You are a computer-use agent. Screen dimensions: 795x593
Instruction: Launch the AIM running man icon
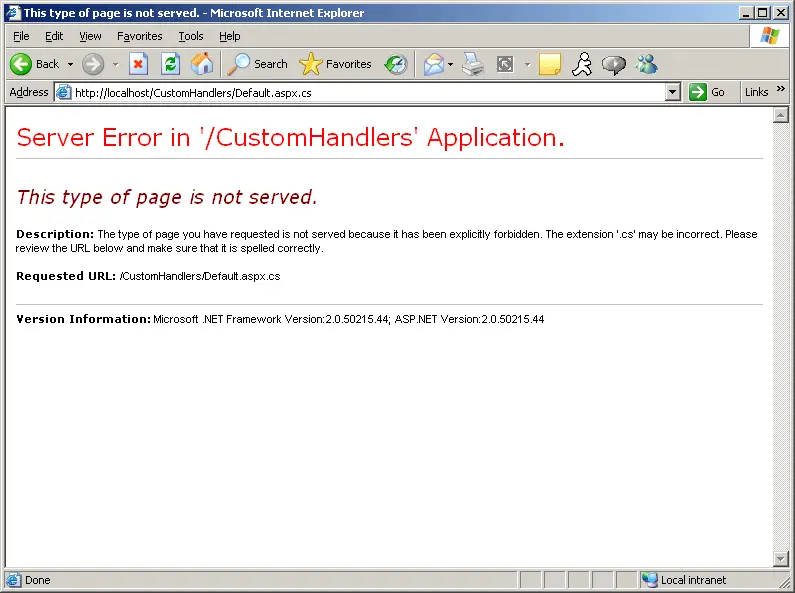click(582, 64)
